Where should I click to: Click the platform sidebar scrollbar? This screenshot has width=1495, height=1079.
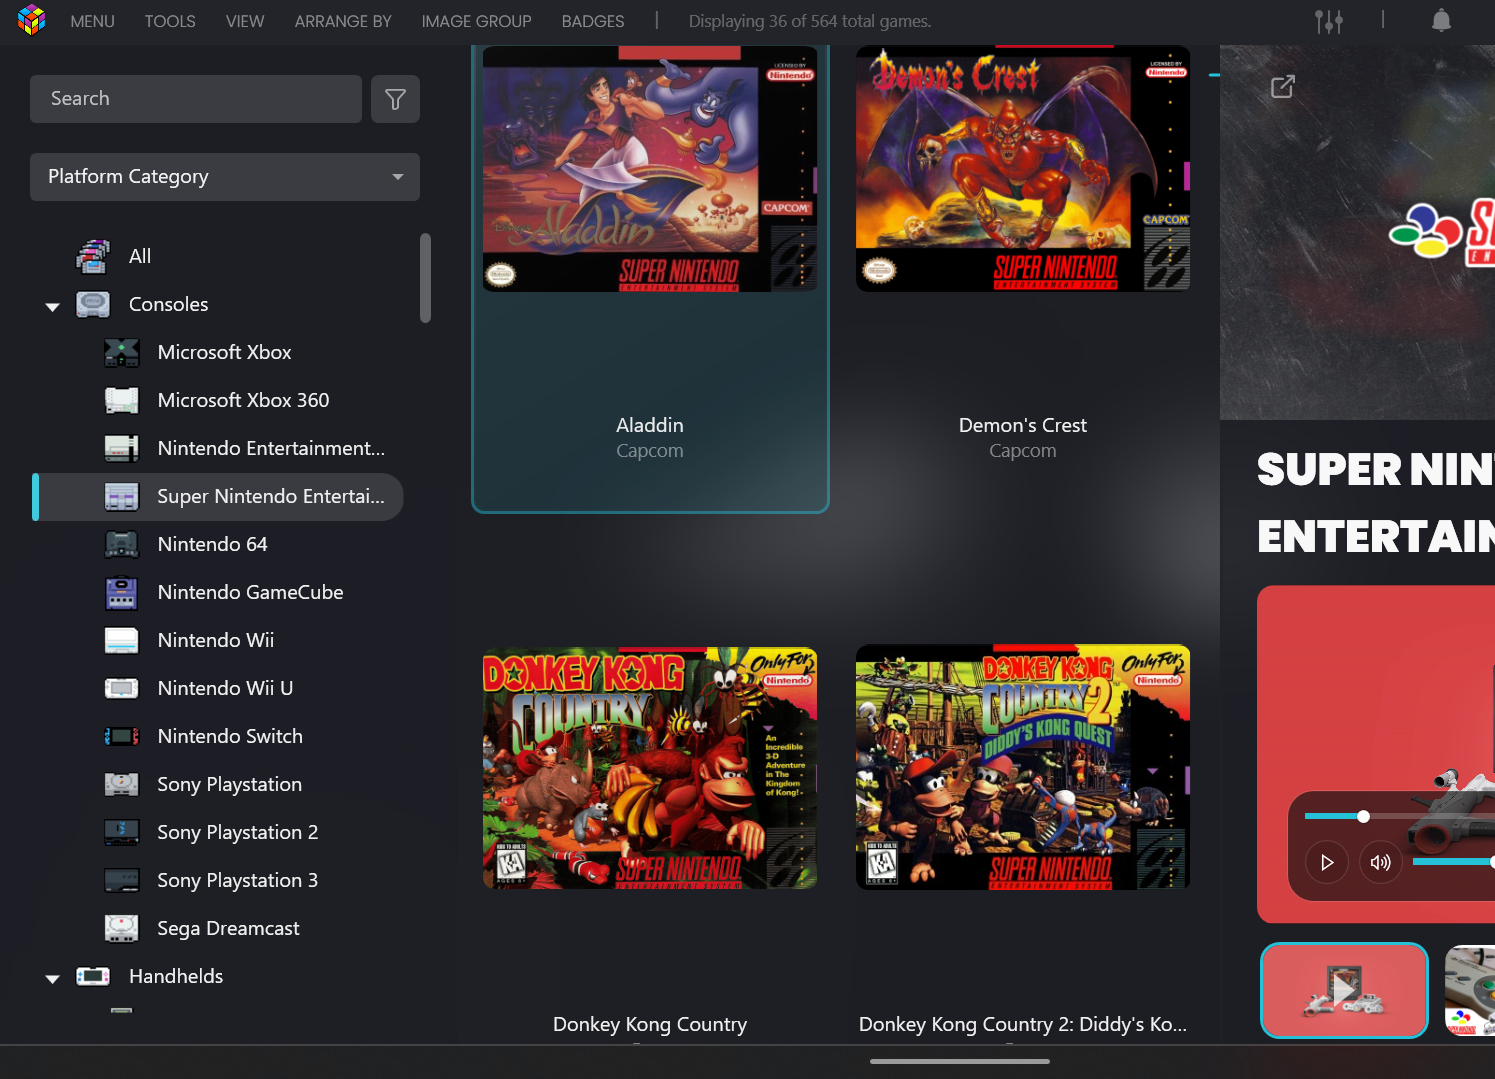tap(425, 278)
